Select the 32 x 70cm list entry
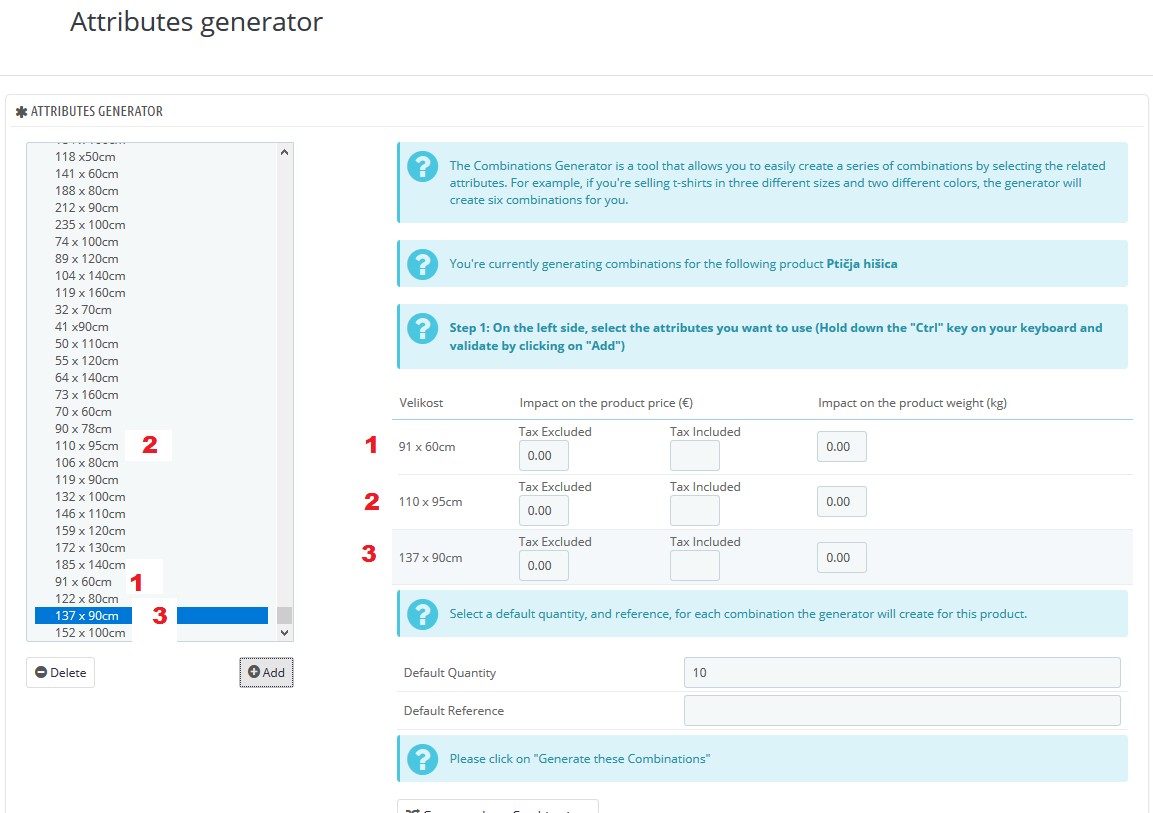Screen dimensions: 1153x813 (83, 309)
